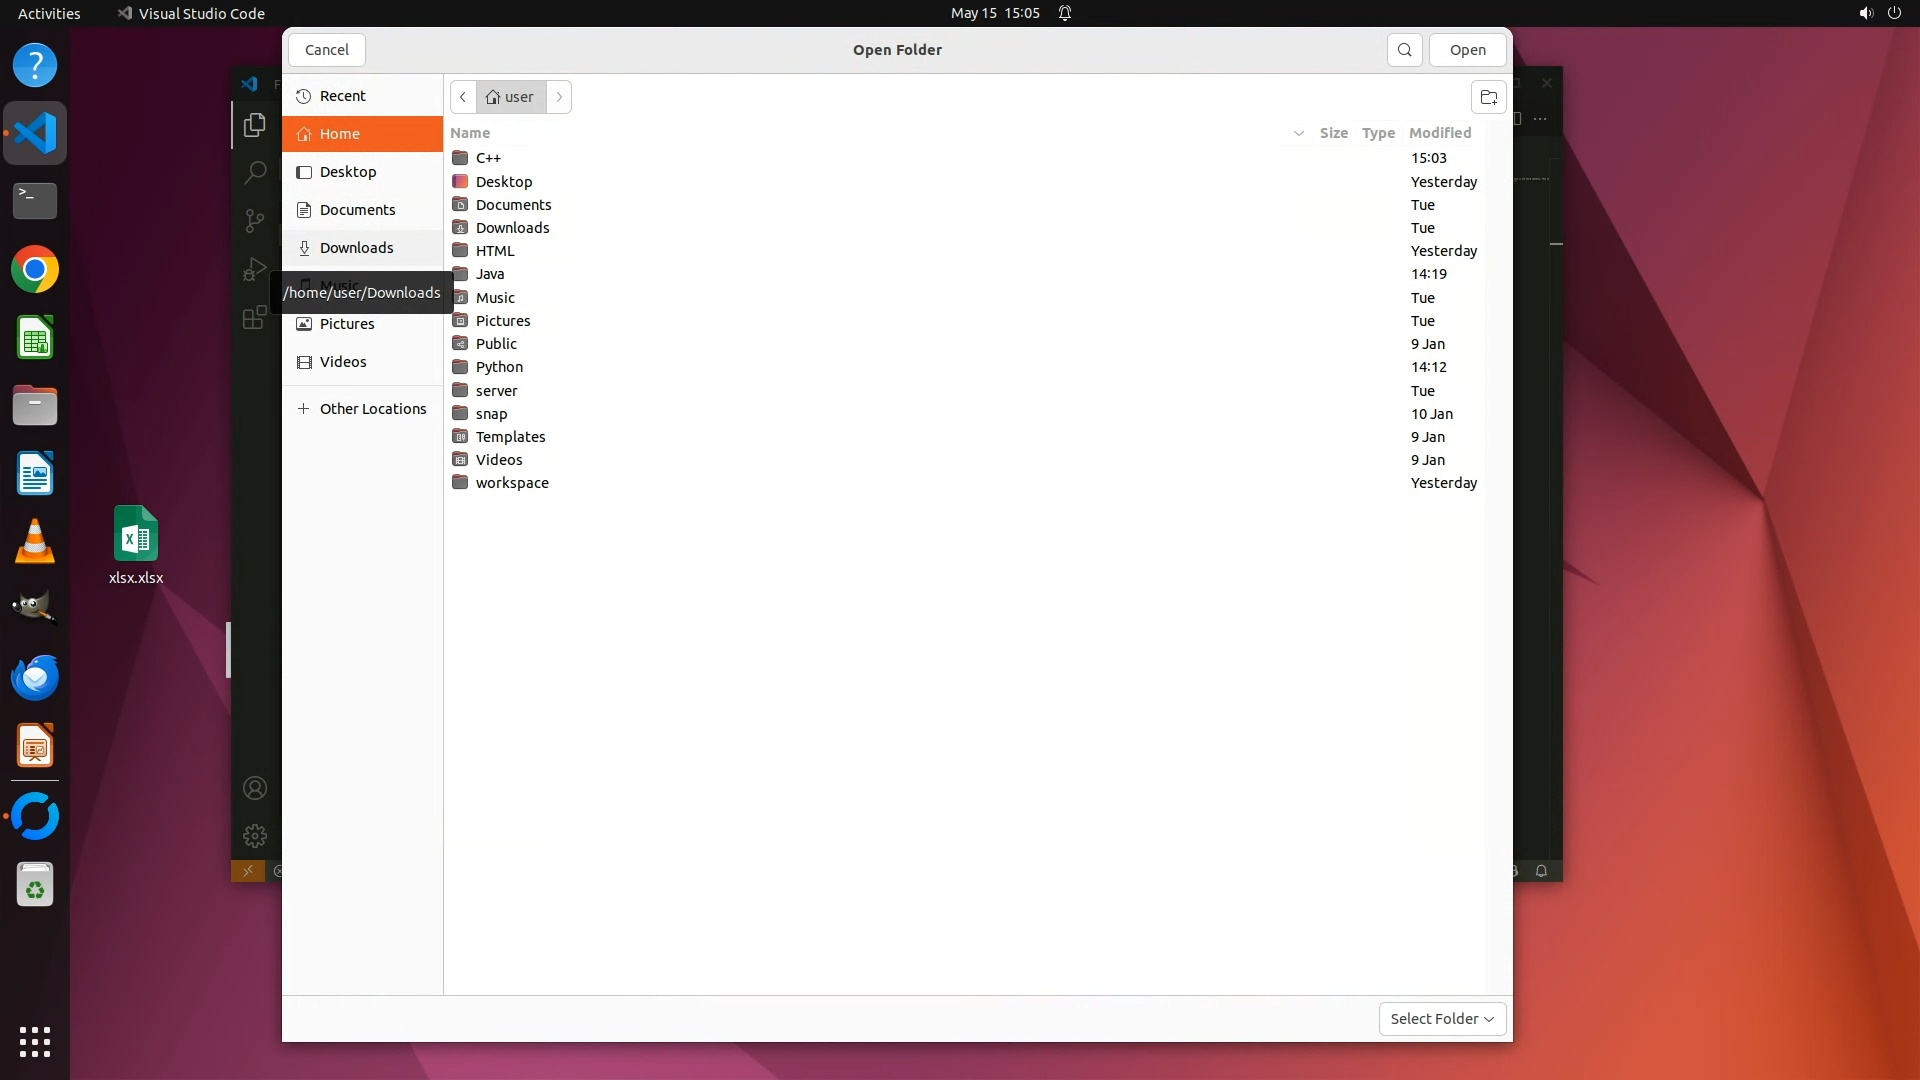Click the create new folder icon
Image resolution: width=1920 pixels, height=1080 pixels.
[1488, 97]
